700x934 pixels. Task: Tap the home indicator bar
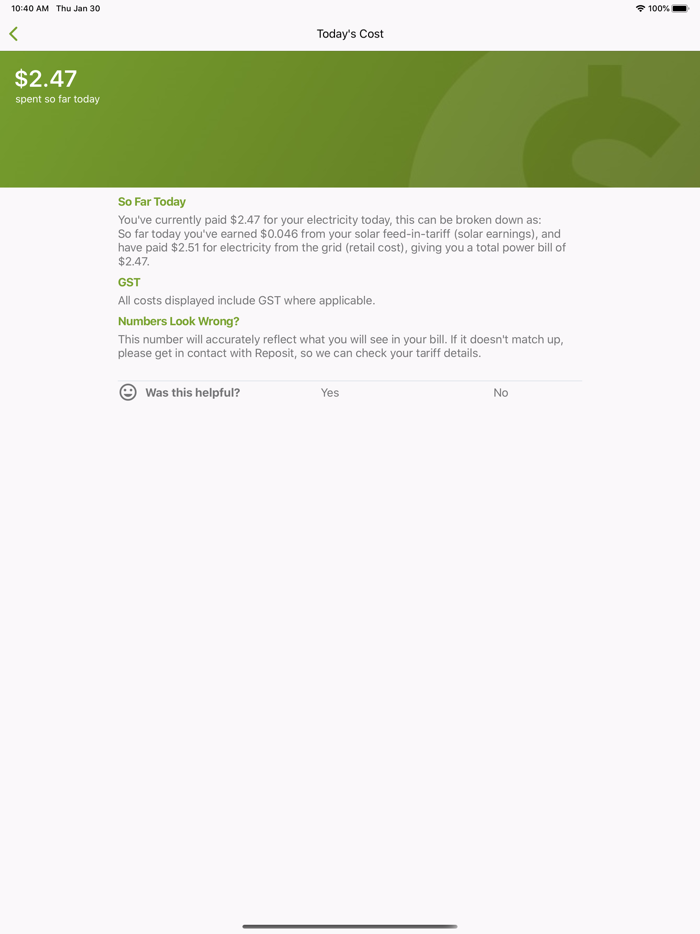pos(350,926)
